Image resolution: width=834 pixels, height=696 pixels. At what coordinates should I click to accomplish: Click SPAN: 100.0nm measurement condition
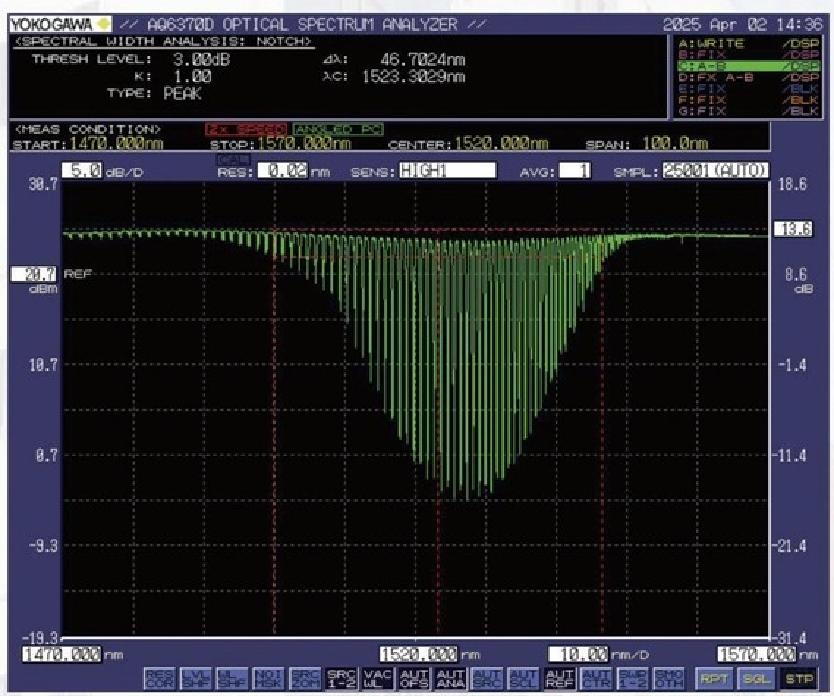click(x=647, y=144)
